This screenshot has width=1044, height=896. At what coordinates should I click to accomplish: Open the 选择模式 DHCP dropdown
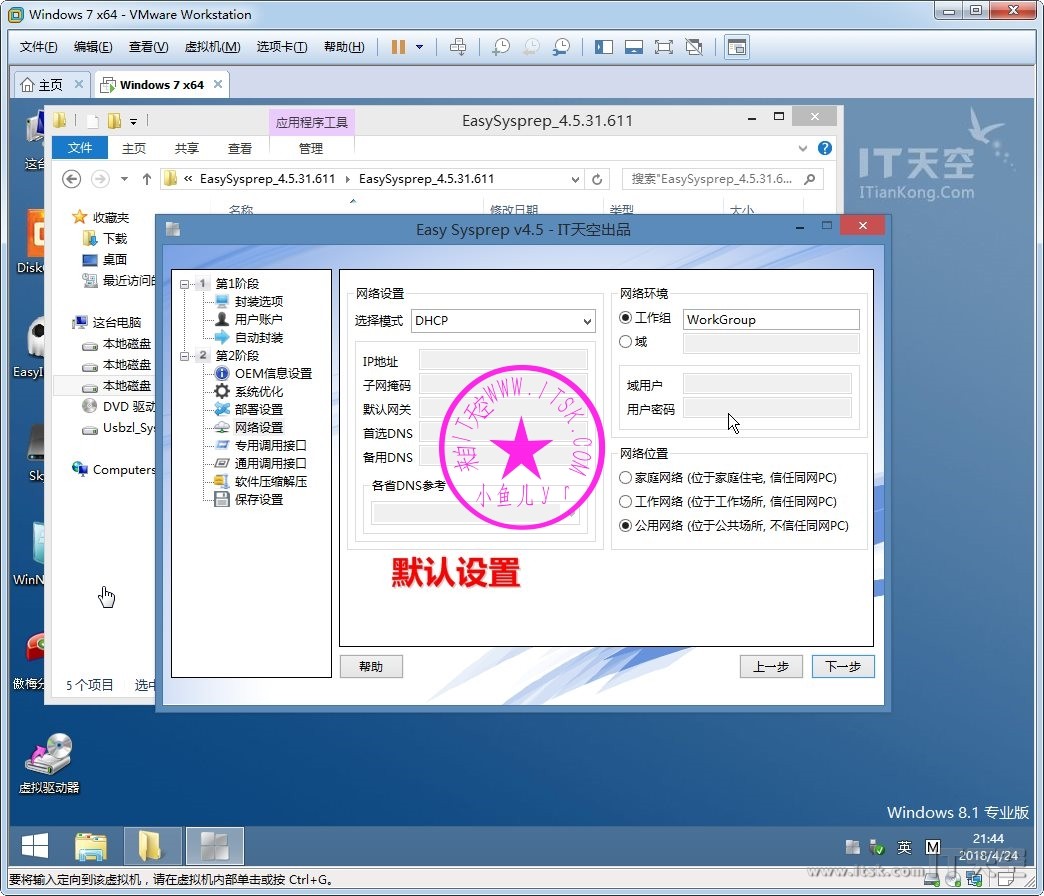[x=503, y=321]
